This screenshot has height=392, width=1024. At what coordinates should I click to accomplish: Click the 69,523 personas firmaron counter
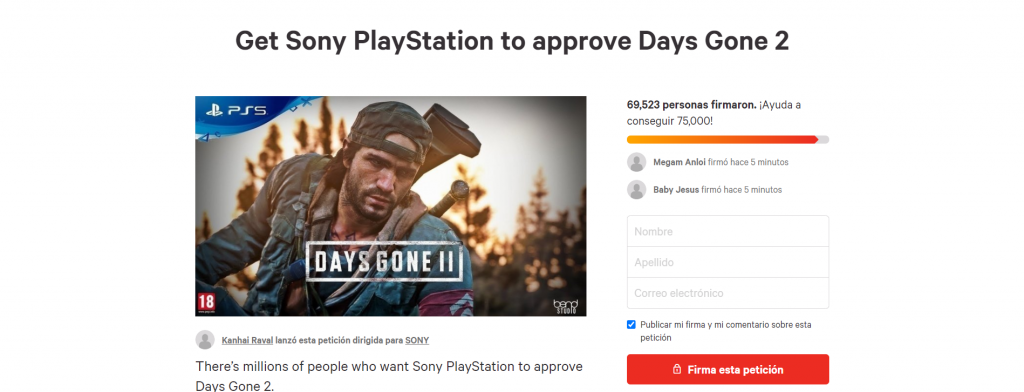point(692,105)
